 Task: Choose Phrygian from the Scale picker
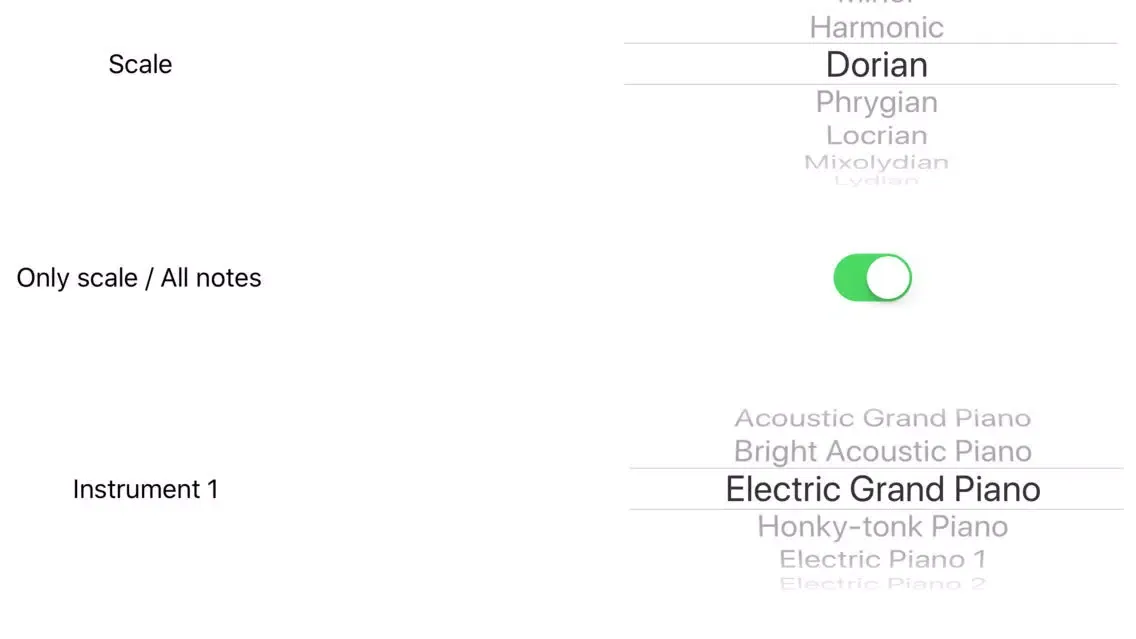coord(877,102)
